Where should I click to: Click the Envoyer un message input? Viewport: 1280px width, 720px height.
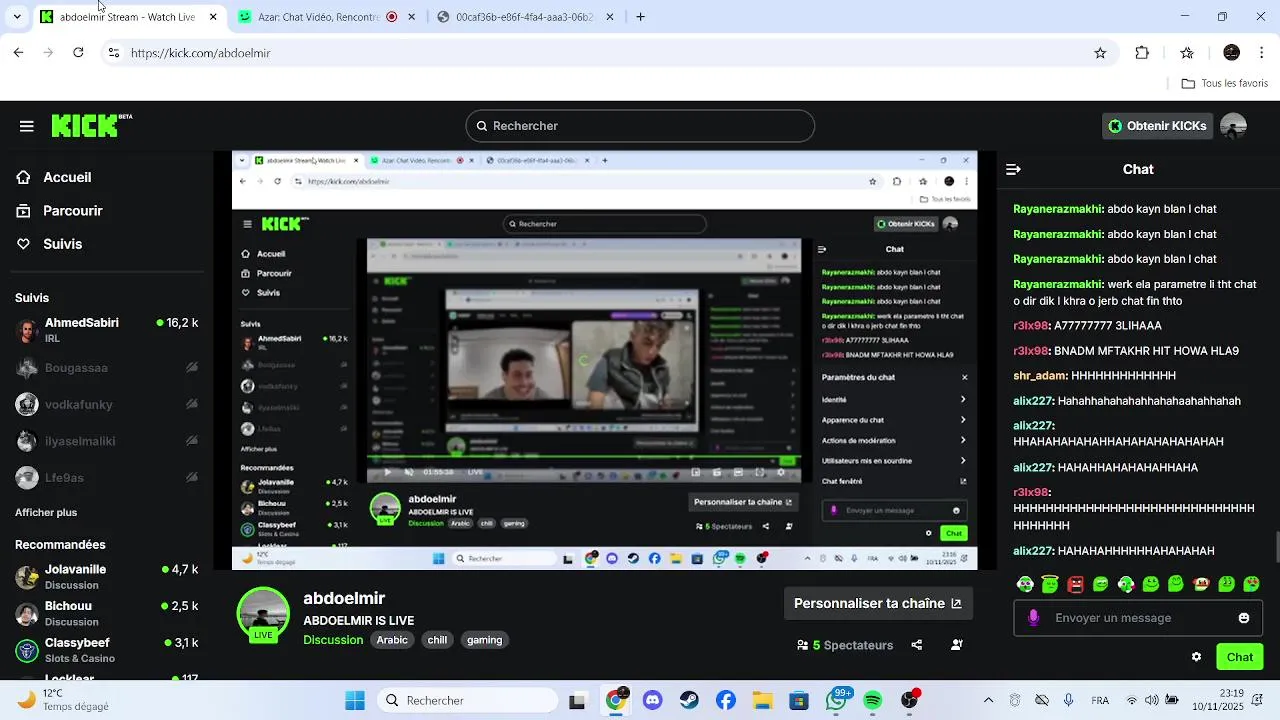pos(1138,618)
